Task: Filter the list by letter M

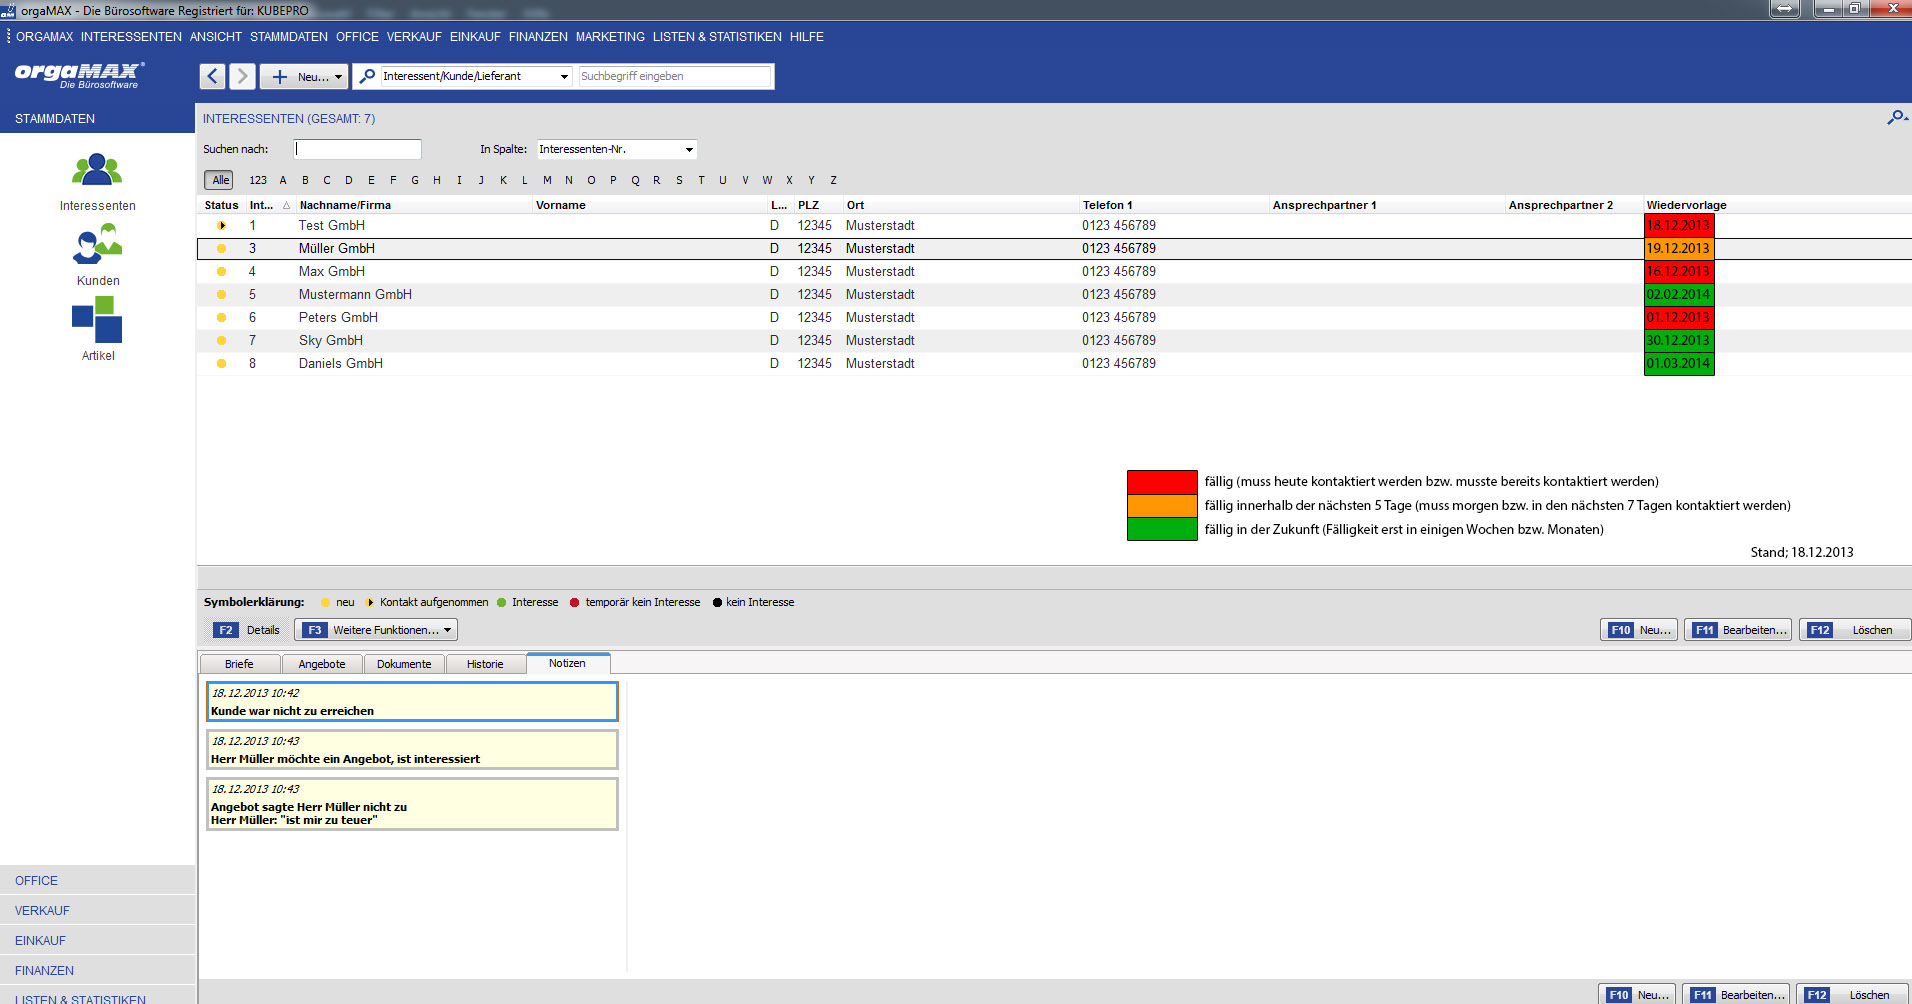Action: click(547, 180)
